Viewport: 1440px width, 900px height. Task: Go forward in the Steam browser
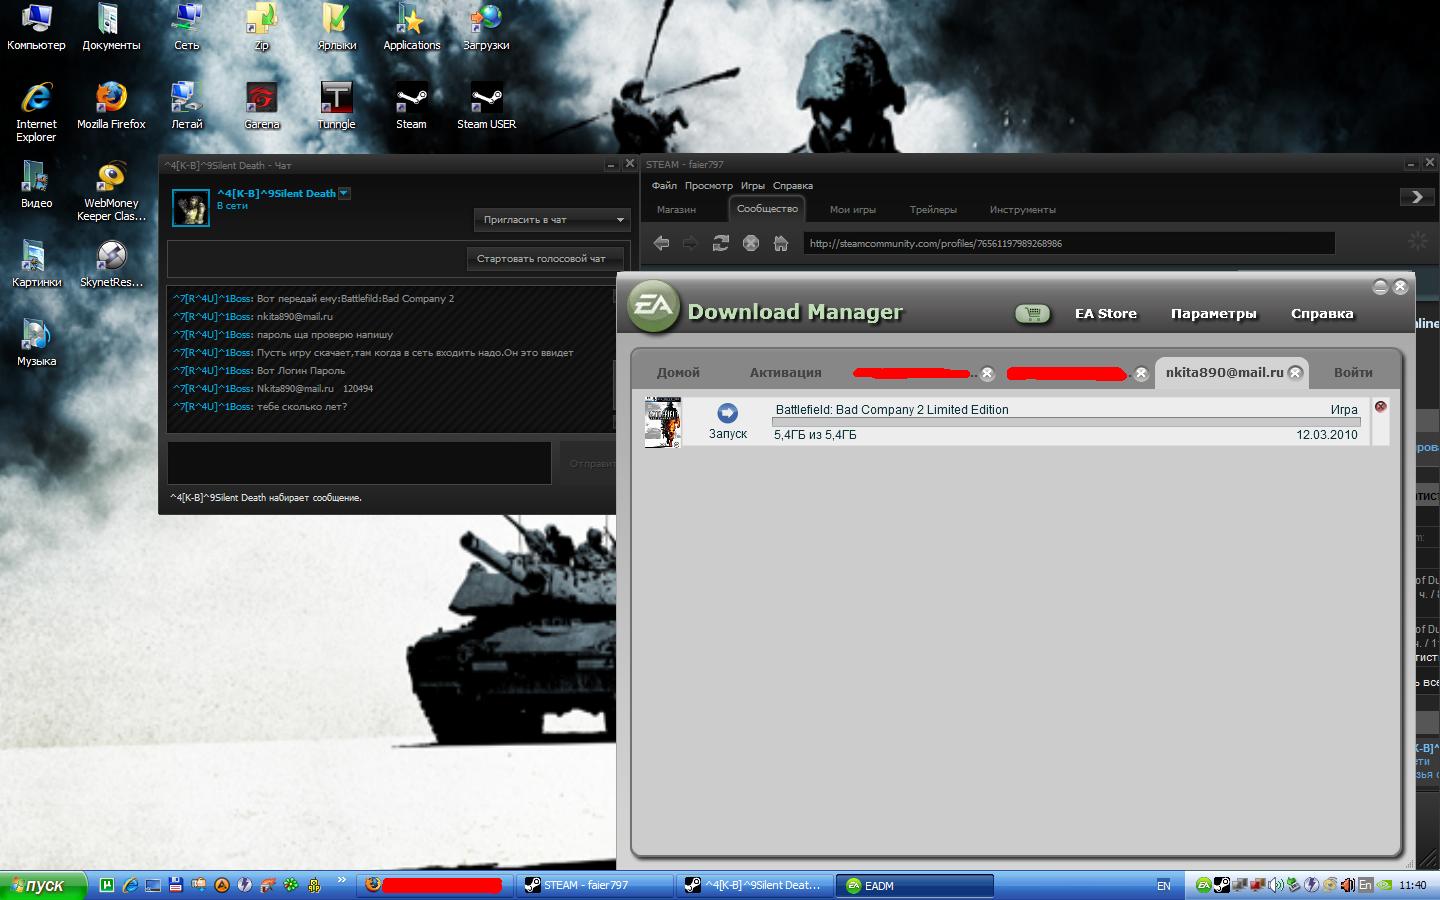690,243
